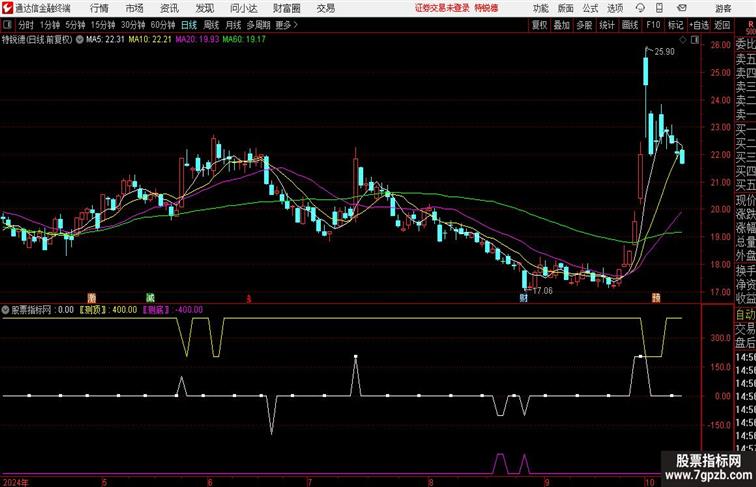Click the 自动 label in side panel
Screen dimensions: 756x487
[x=745, y=315]
